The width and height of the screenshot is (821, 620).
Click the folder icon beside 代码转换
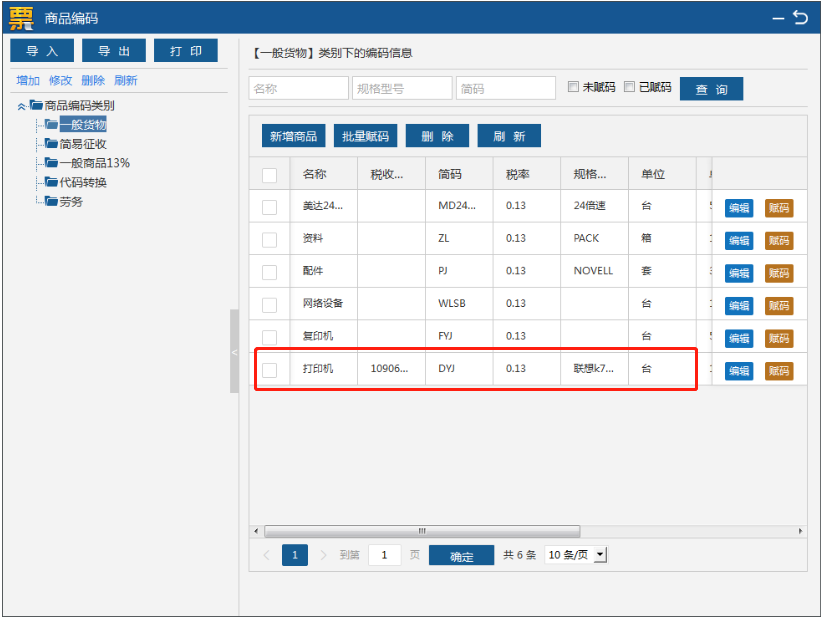(51, 182)
